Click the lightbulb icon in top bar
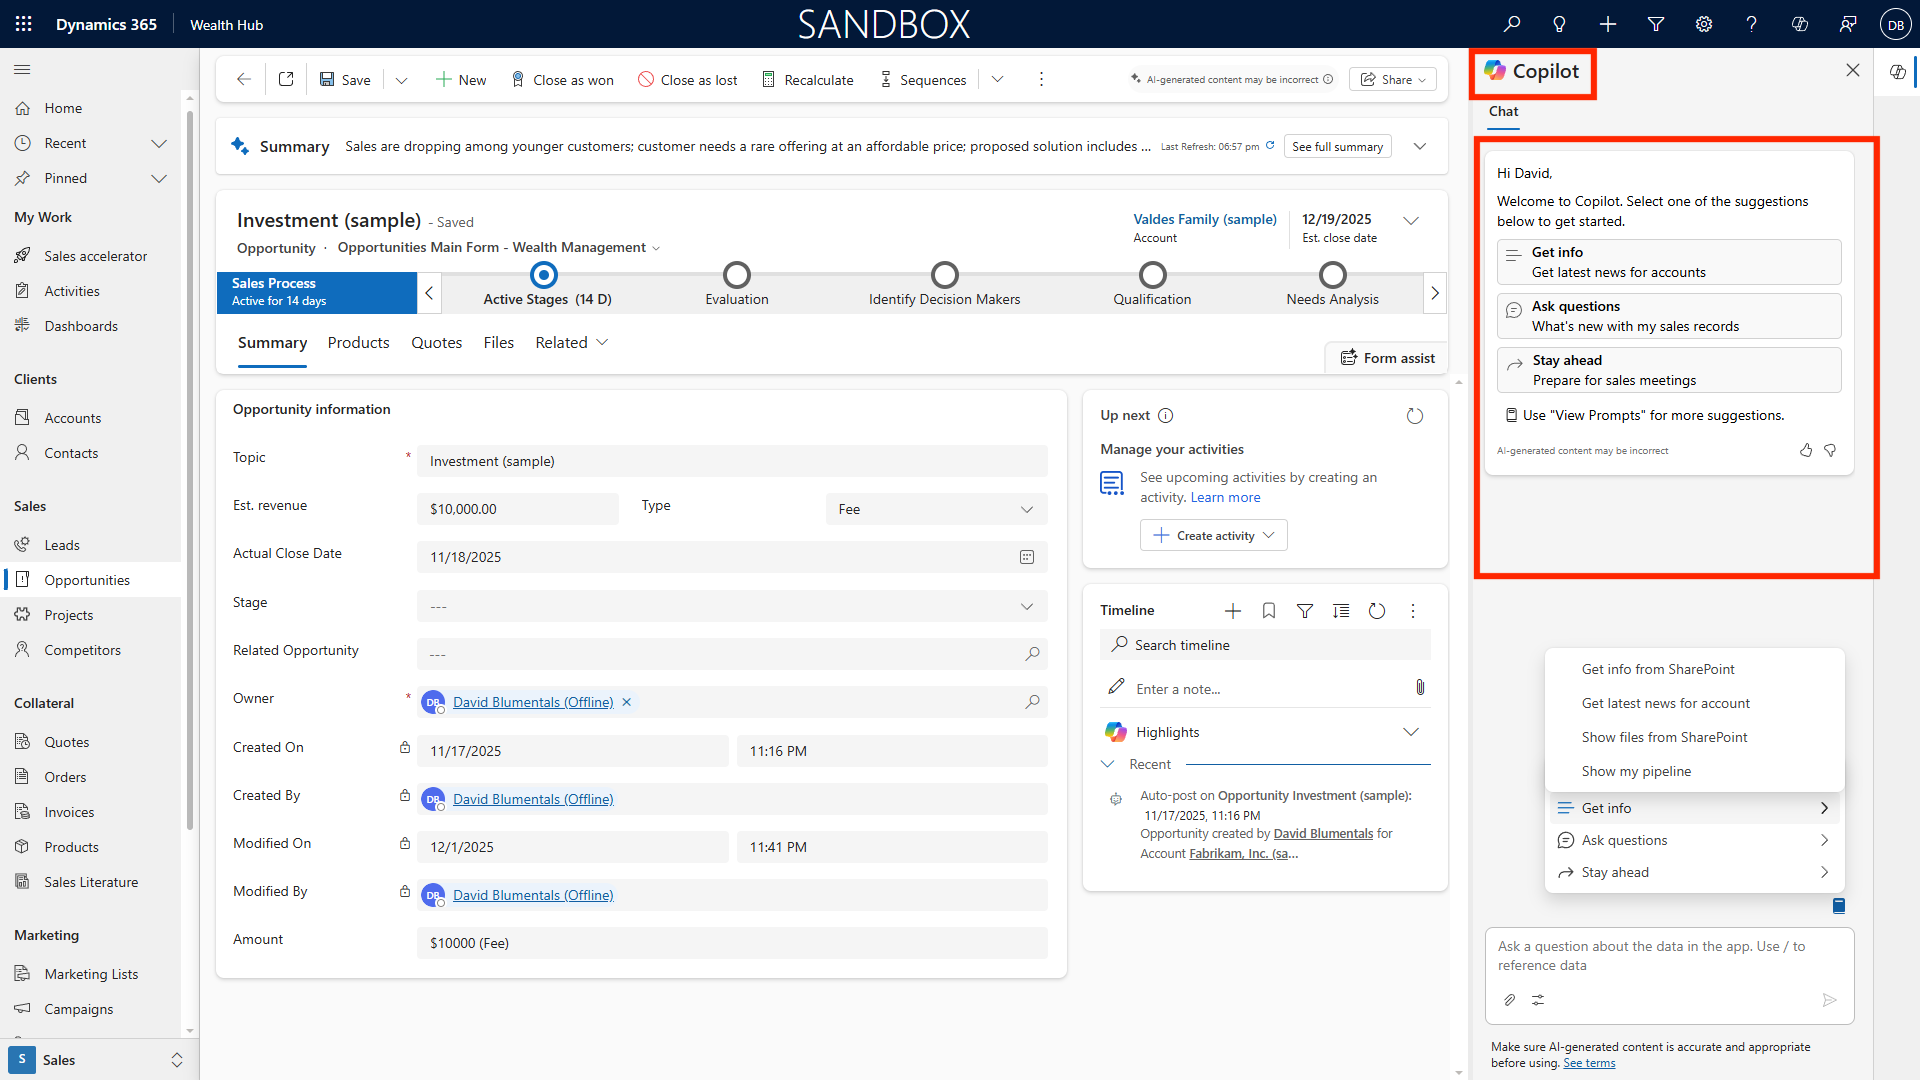1920x1080 pixels. [x=1559, y=24]
